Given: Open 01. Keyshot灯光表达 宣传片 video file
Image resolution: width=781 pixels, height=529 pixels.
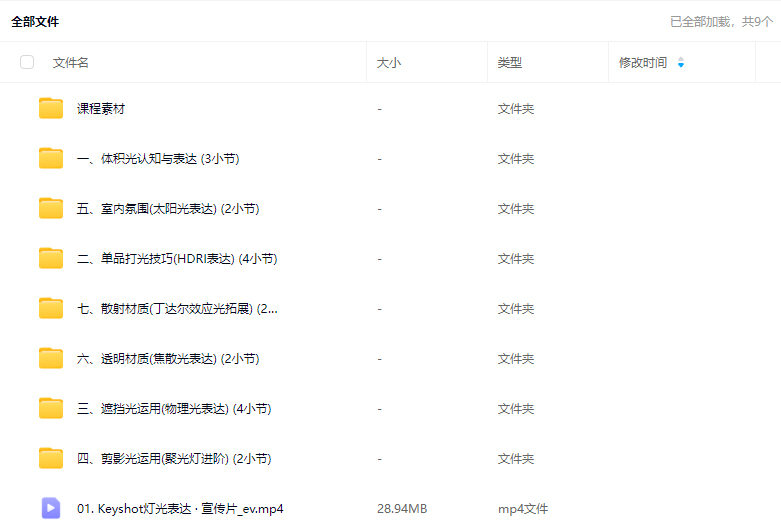Looking at the screenshot, I should click(x=180, y=509).
